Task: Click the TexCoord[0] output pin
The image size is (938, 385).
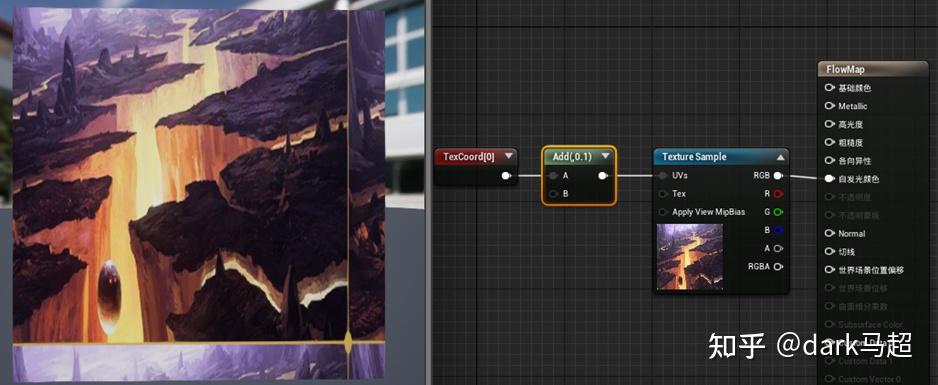Action: (506, 176)
